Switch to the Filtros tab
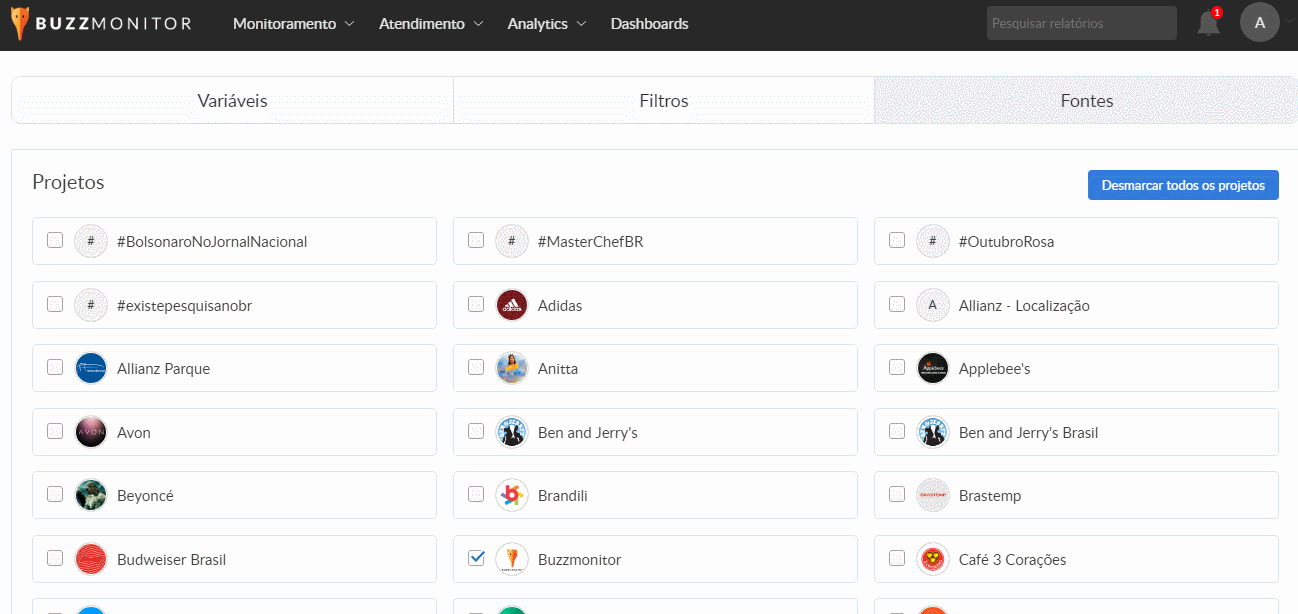This screenshot has height=614, width=1298. [x=664, y=101]
